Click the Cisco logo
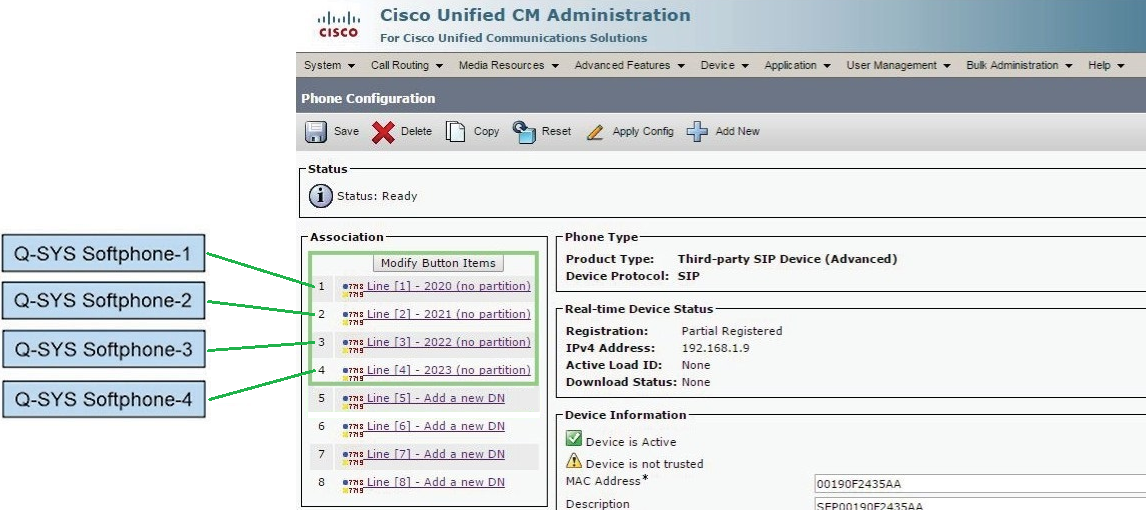The width and height of the screenshot is (1146, 510). coord(338,25)
